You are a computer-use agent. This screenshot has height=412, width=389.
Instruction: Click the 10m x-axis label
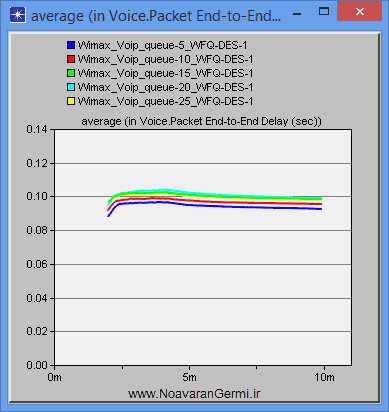coord(324,377)
